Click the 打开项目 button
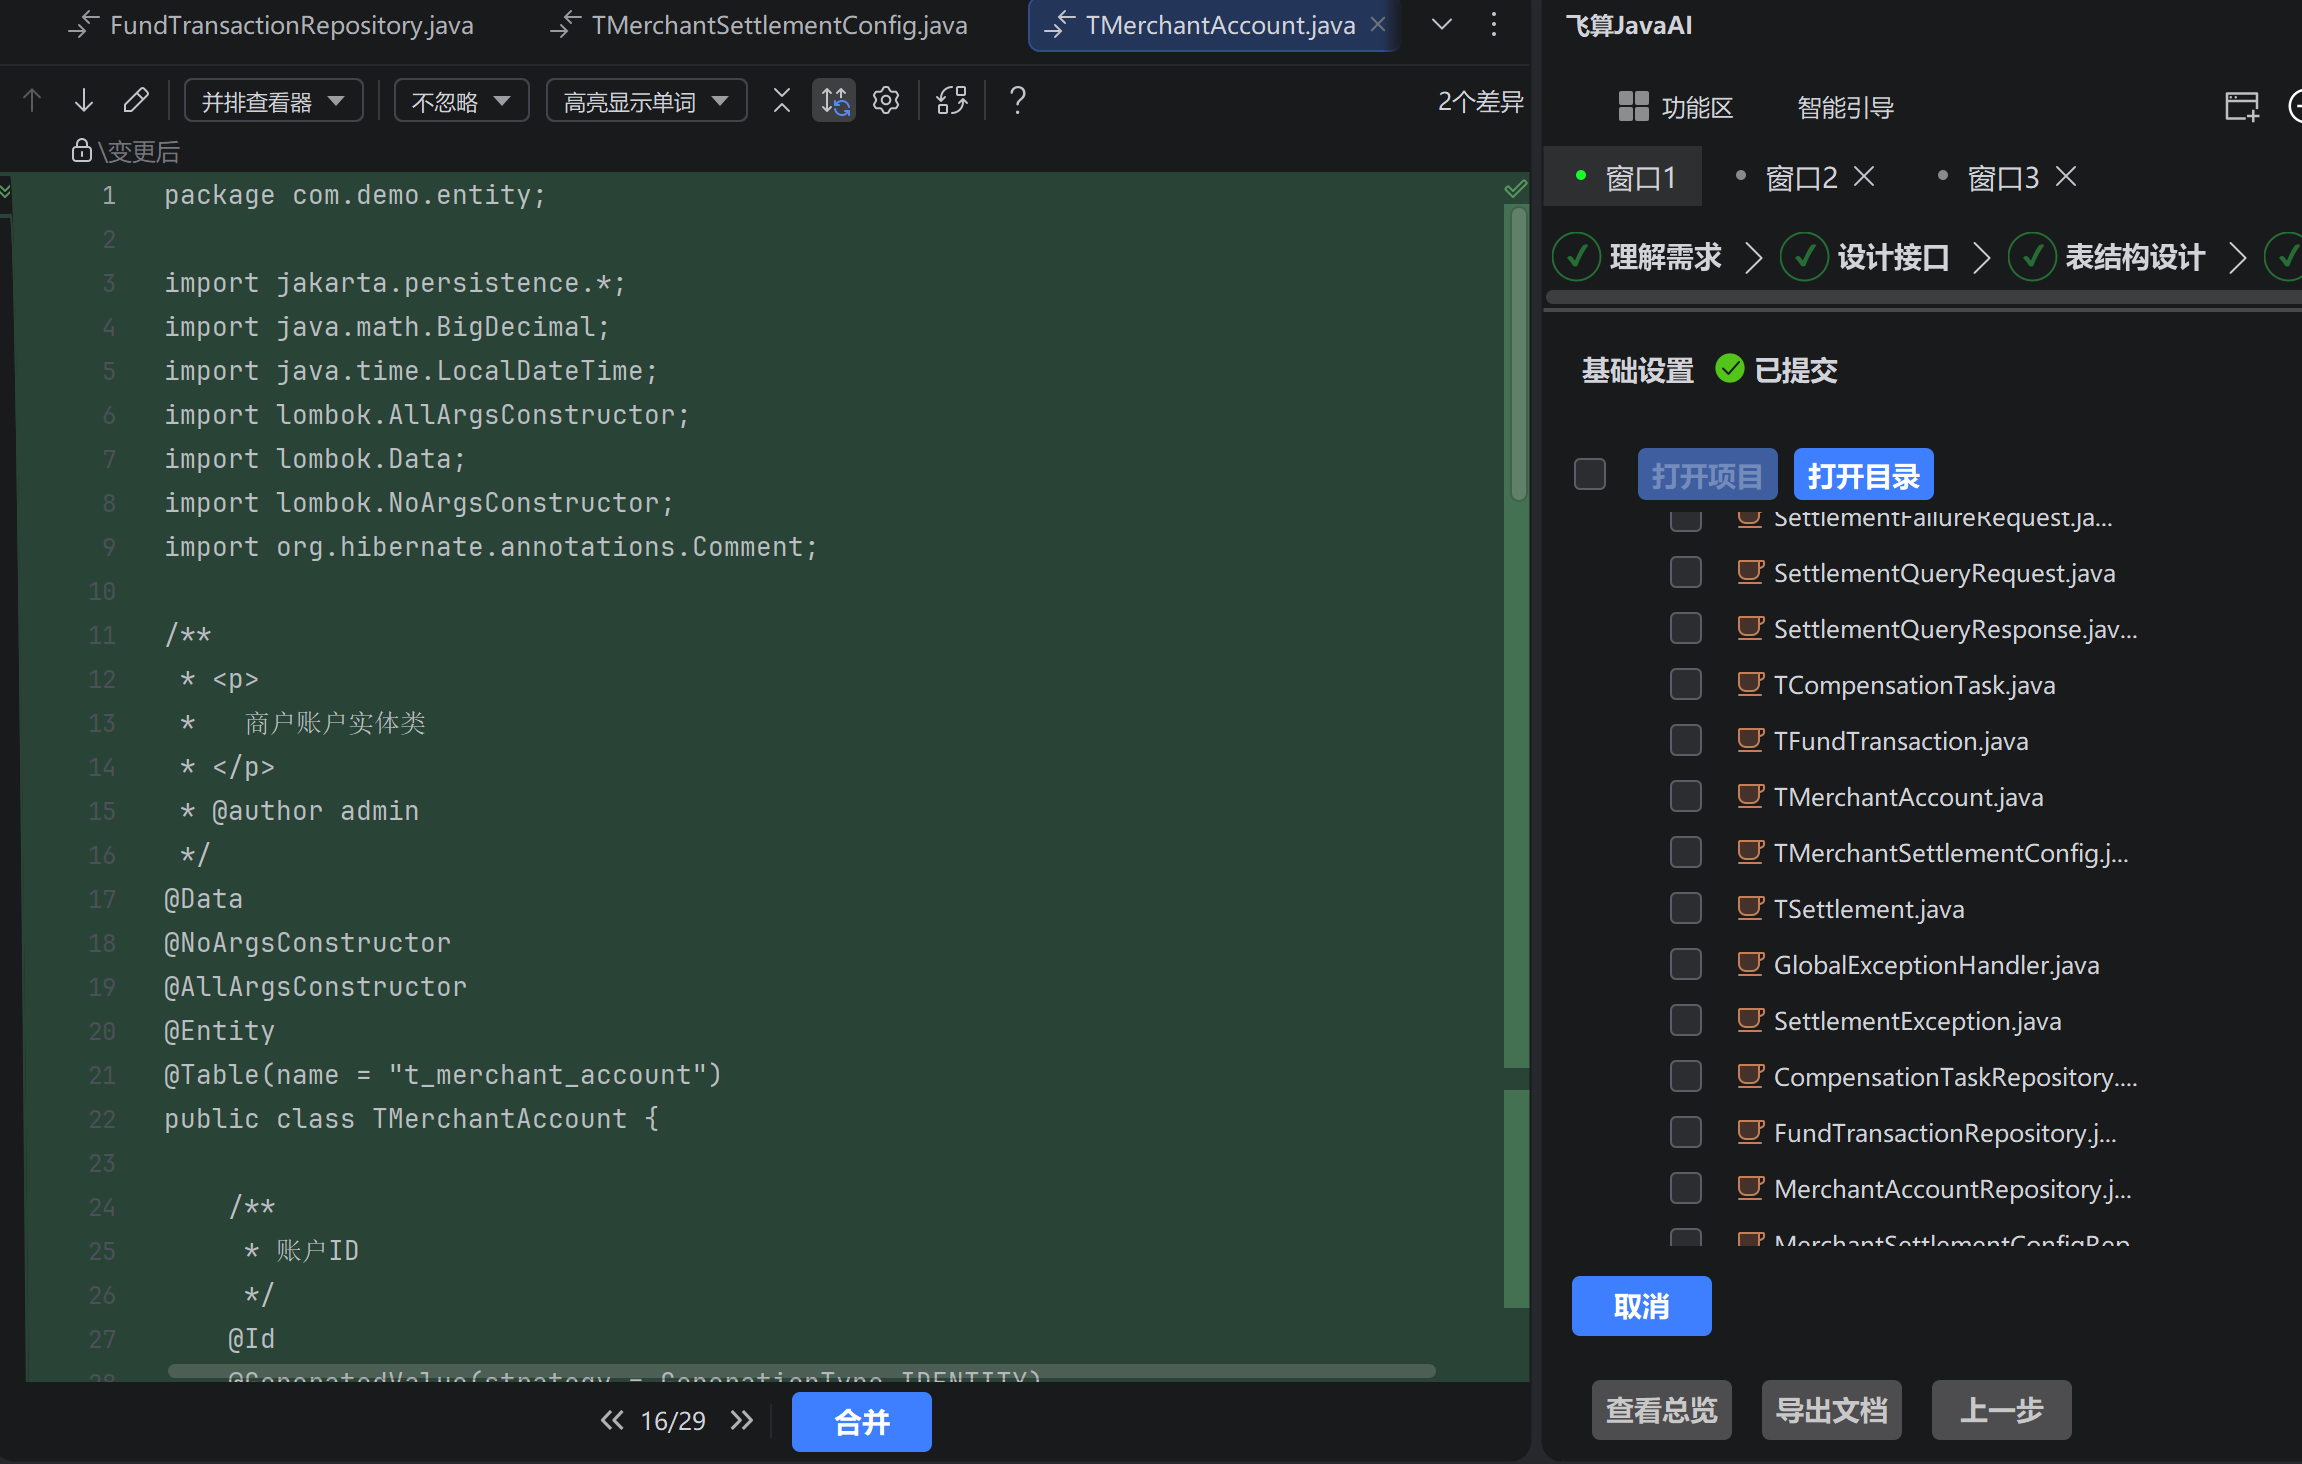This screenshot has height=1464, width=2302. (1707, 474)
